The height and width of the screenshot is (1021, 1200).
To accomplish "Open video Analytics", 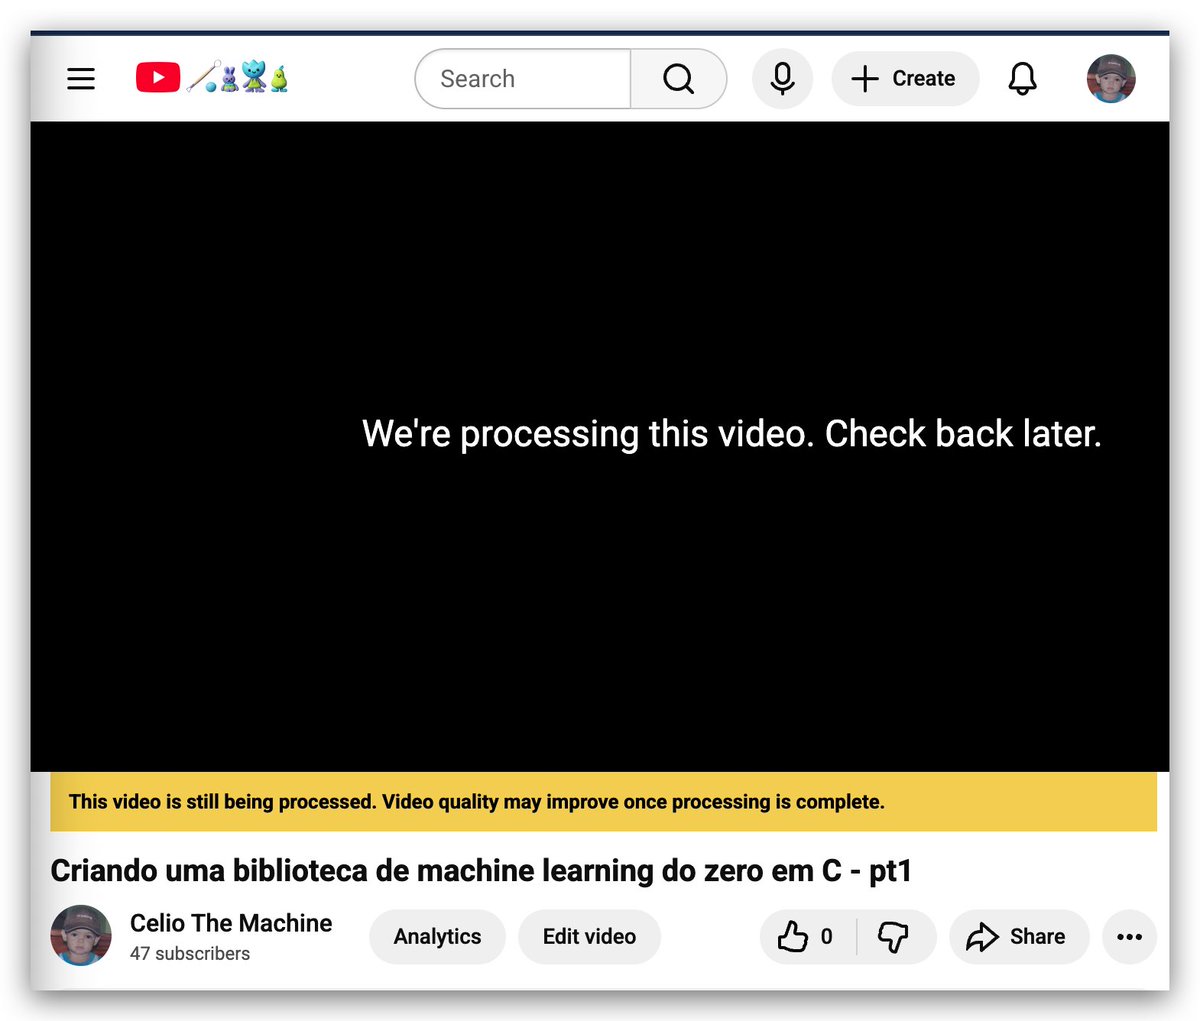I will click(437, 937).
